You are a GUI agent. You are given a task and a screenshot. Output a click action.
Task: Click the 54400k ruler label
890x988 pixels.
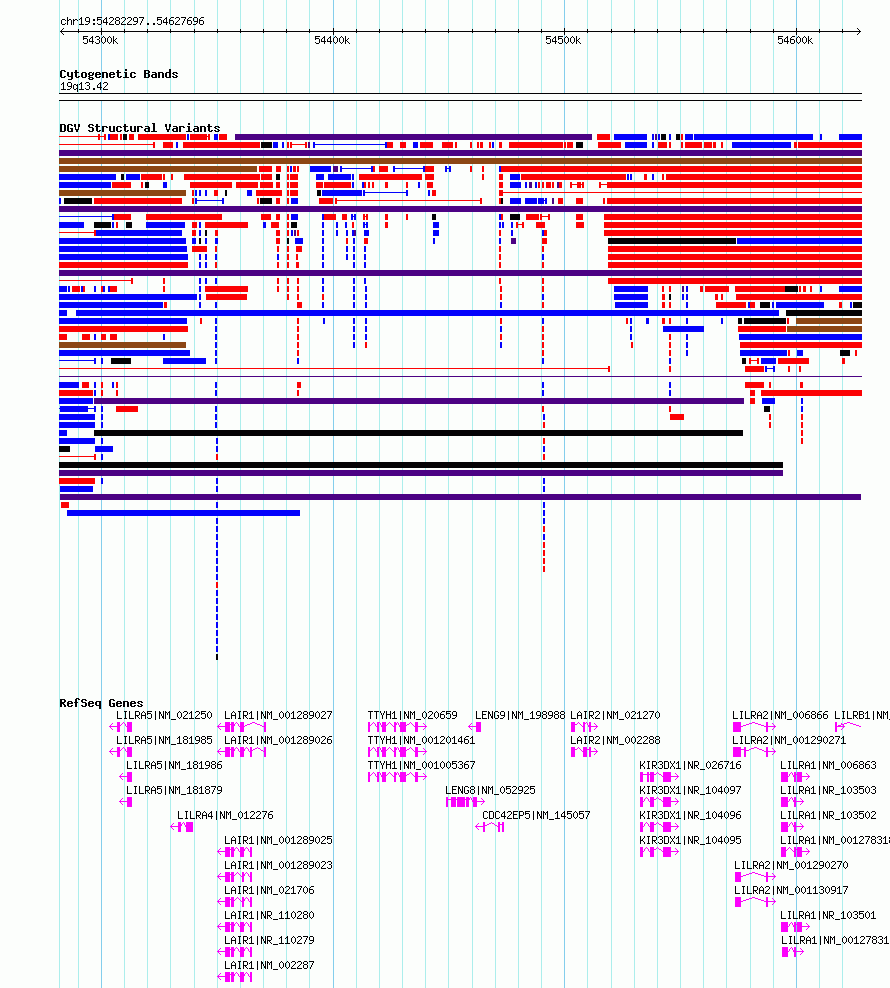click(332, 40)
